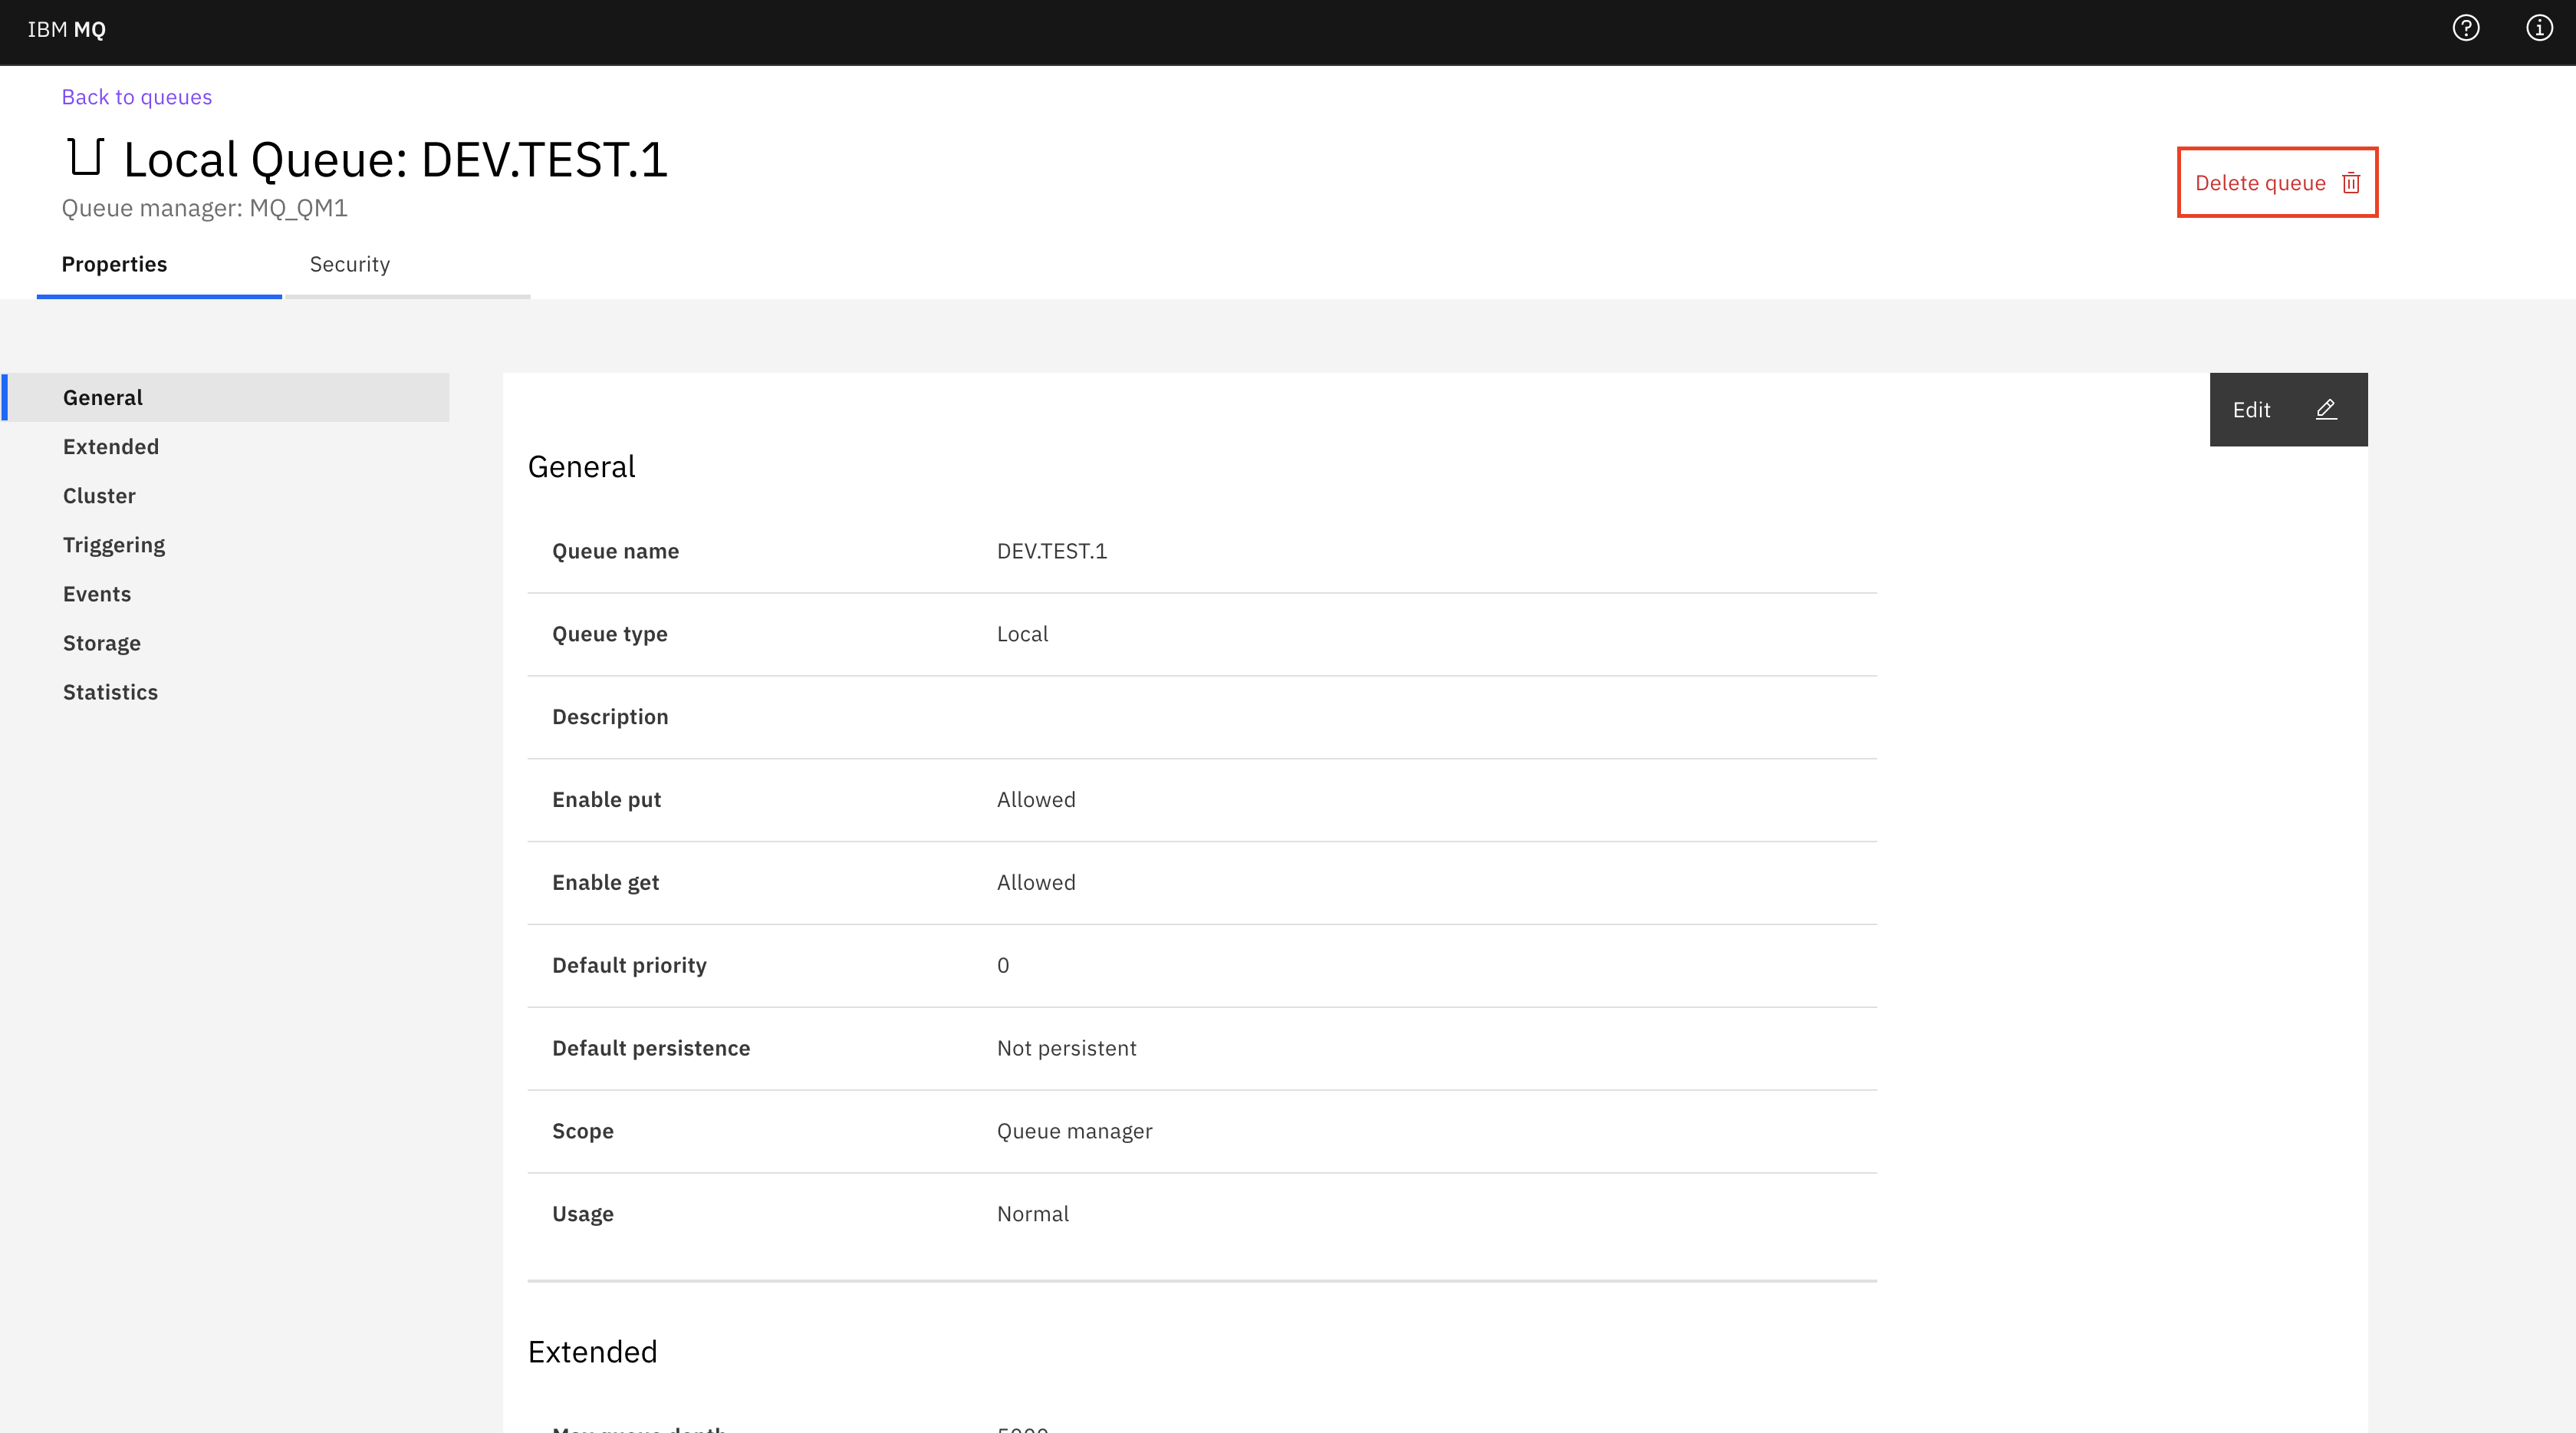Open the Storage properties section
The image size is (2576, 1433).
click(x=101, y=642)
